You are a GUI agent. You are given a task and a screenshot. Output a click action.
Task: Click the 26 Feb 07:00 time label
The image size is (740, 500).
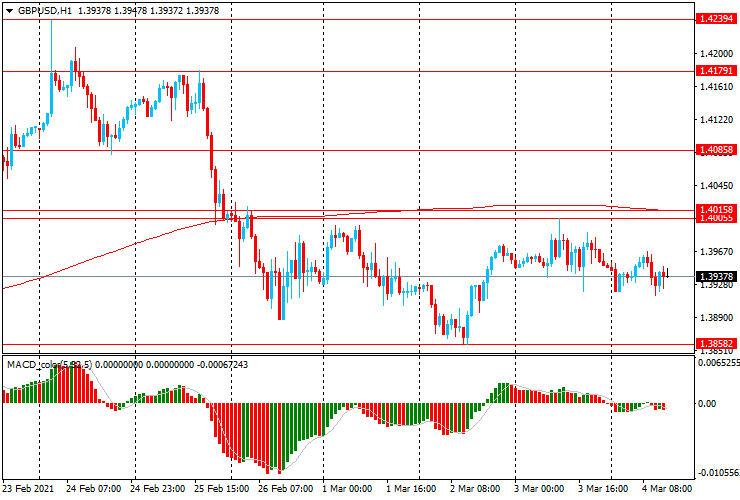pos(286,488)
